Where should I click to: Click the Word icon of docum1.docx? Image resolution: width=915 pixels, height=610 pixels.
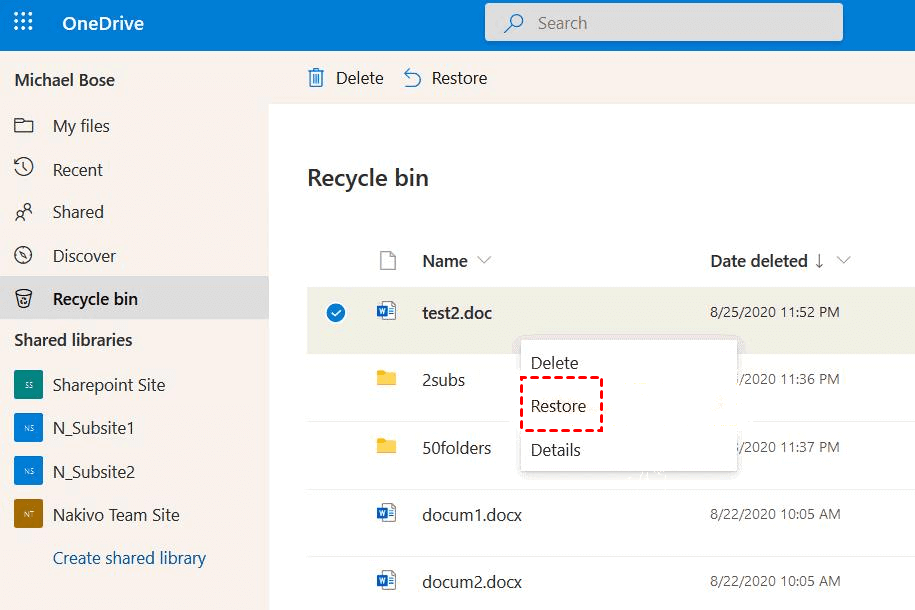386,513
